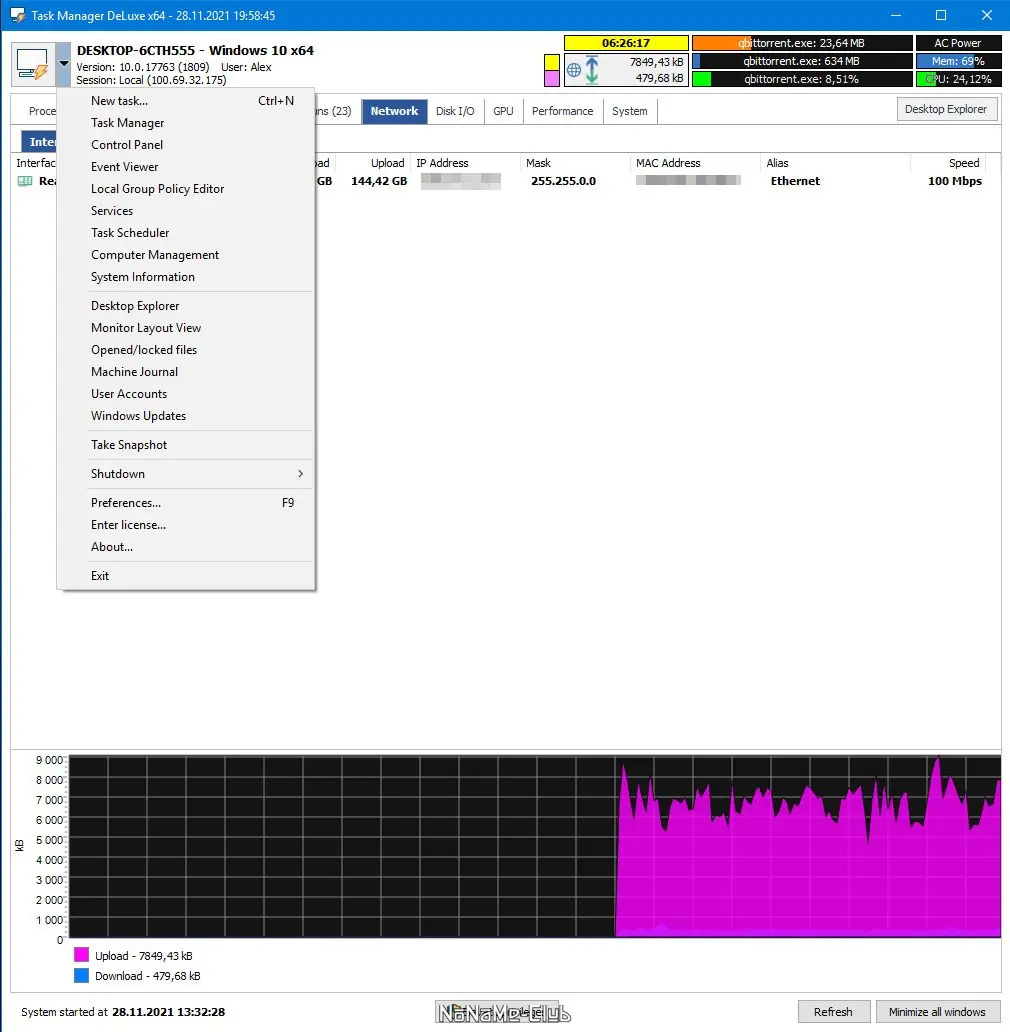Click the CPU: 24,12% indicator
Viewport: 1010px width, 1032px height.
(957, 79)
